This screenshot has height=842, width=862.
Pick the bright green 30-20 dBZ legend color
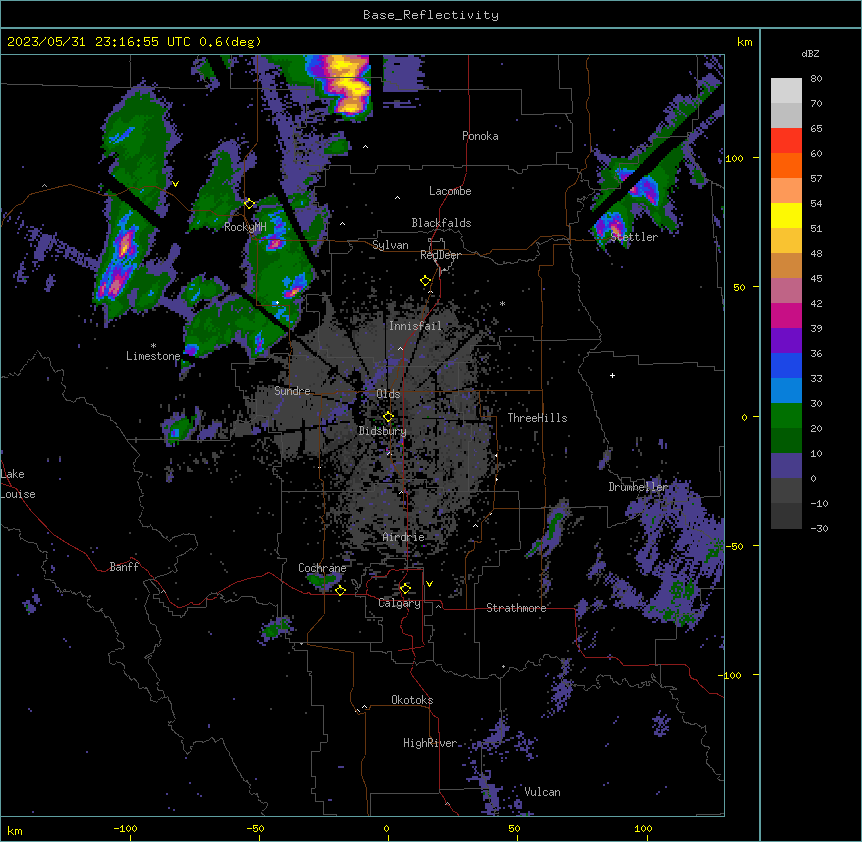[x=786, y=416]
